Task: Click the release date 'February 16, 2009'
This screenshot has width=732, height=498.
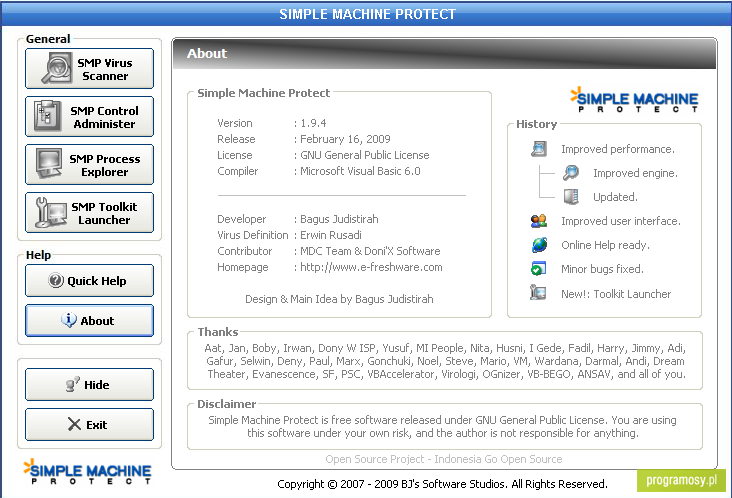Action: 345,139
